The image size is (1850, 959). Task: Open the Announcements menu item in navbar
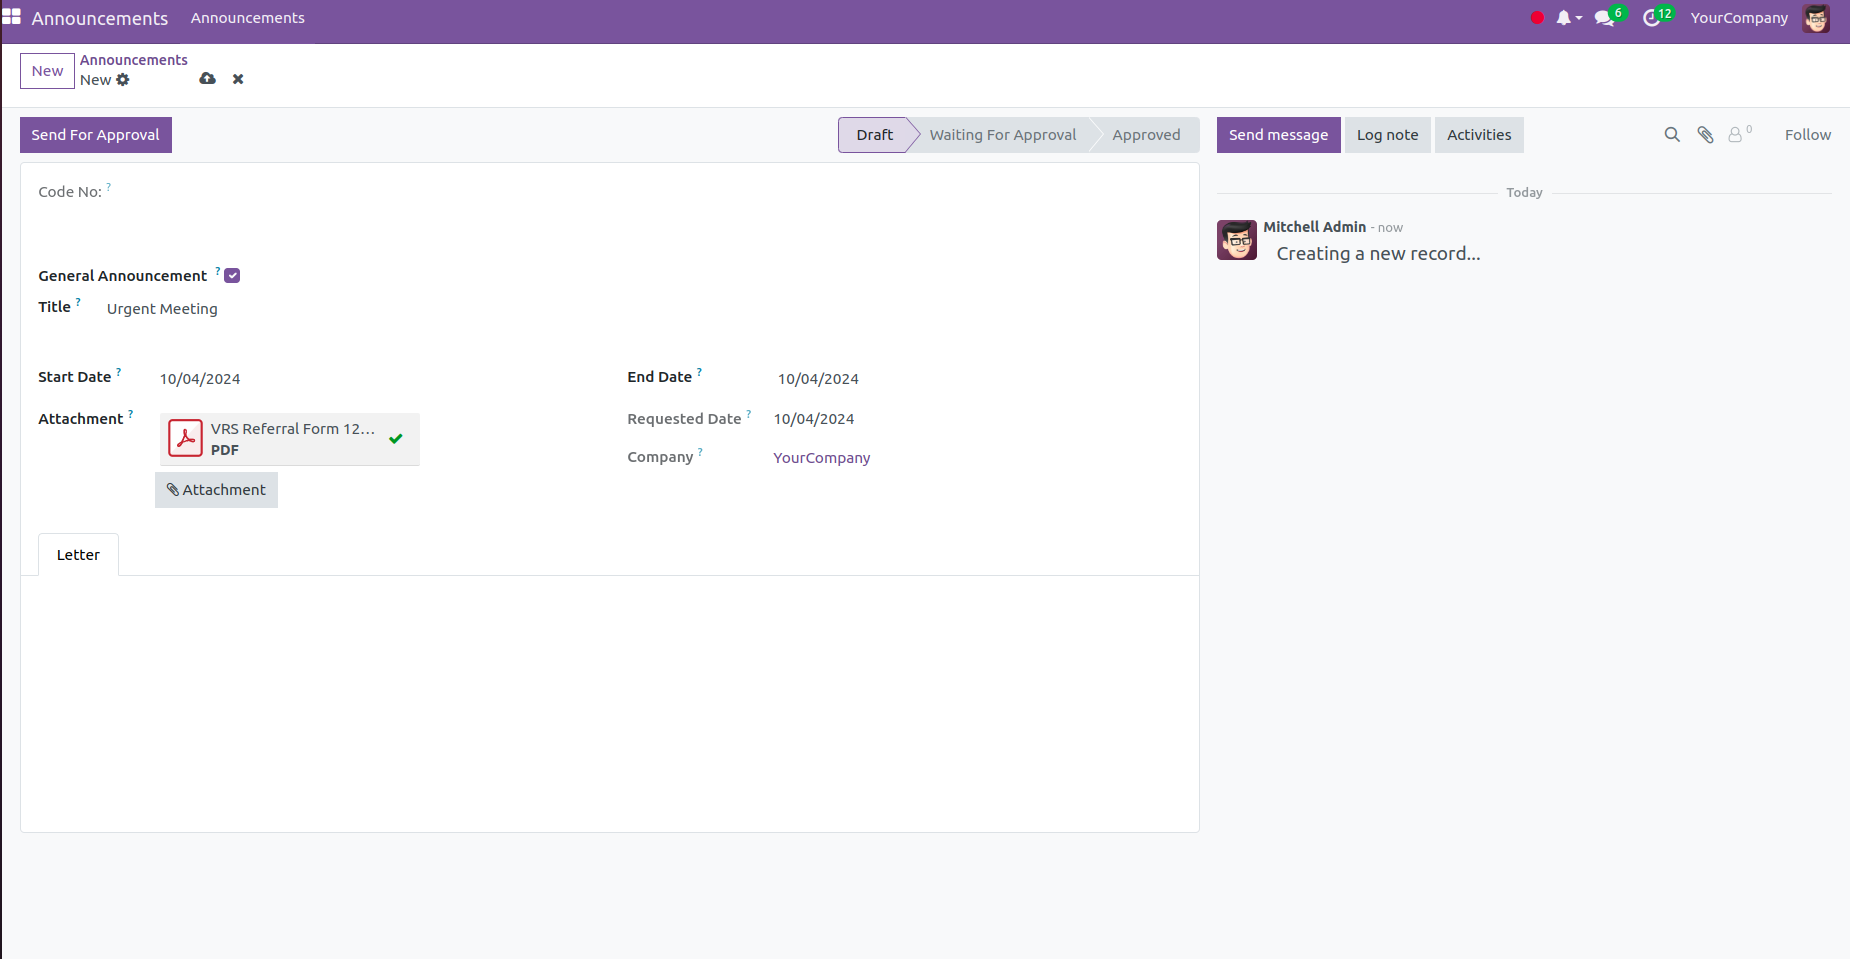coord(247,18)
